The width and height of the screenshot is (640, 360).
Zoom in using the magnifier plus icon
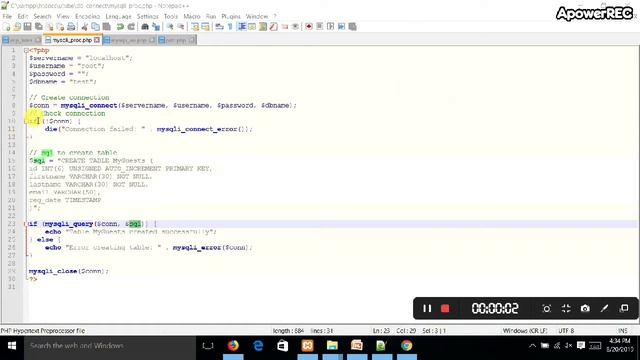(170, 27)
